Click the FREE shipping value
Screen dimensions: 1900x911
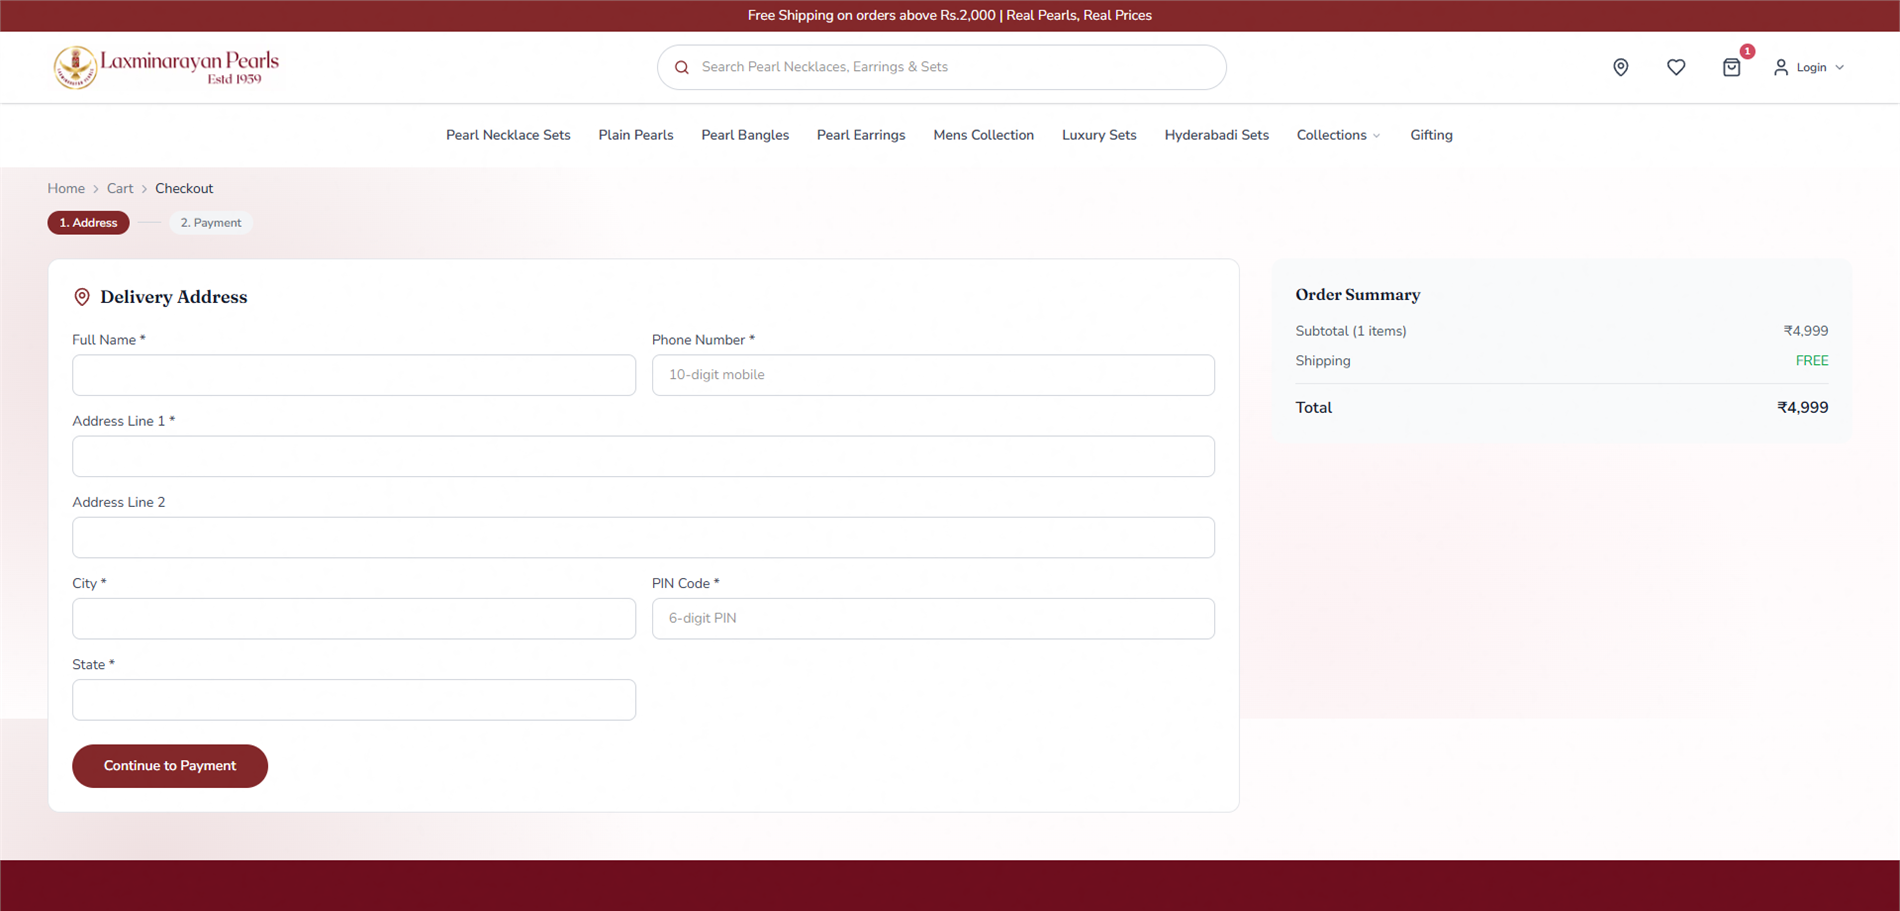(x=1812, y=361)
